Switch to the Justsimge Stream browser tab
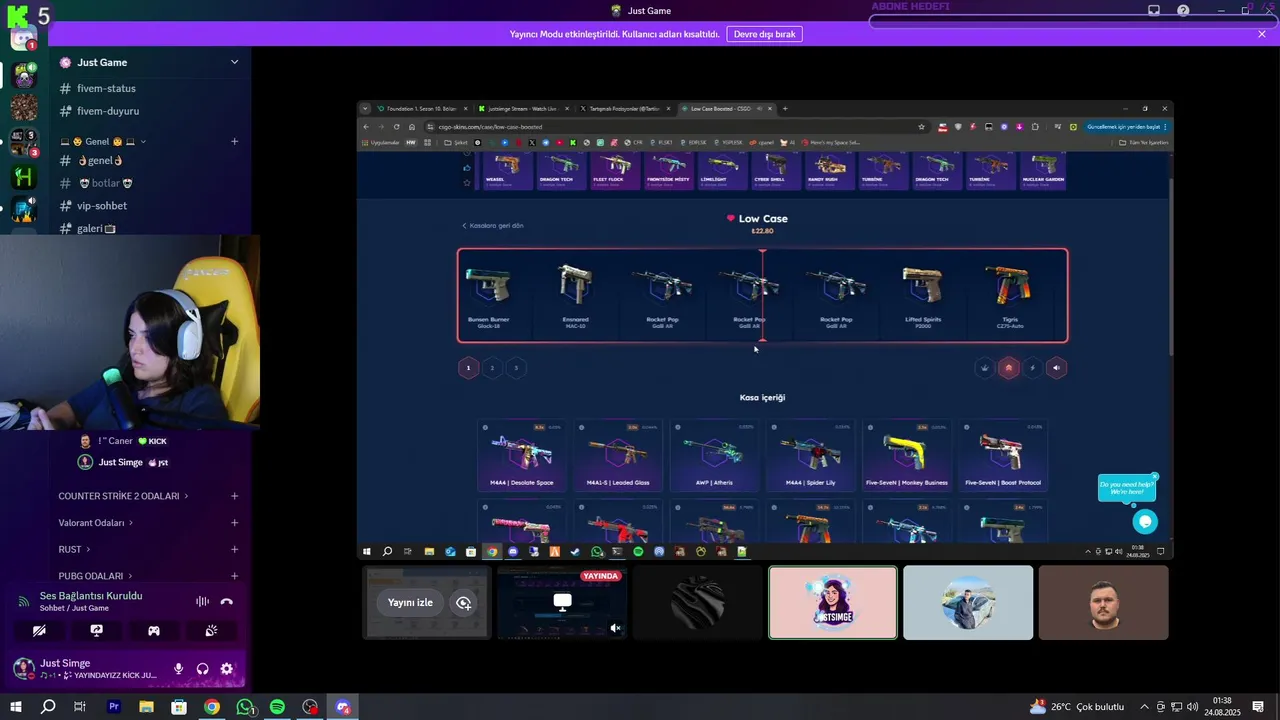 [x=523, y=108]
